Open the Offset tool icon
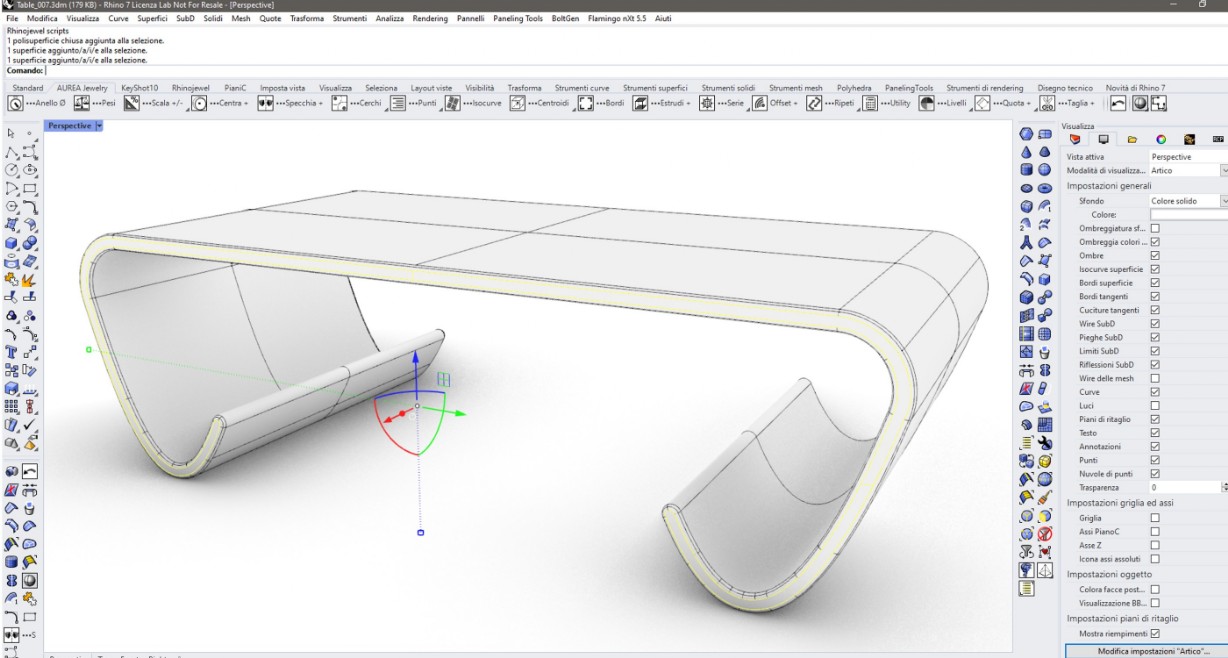This screenshot has height=658, width=1228. (x=760, y=103)
